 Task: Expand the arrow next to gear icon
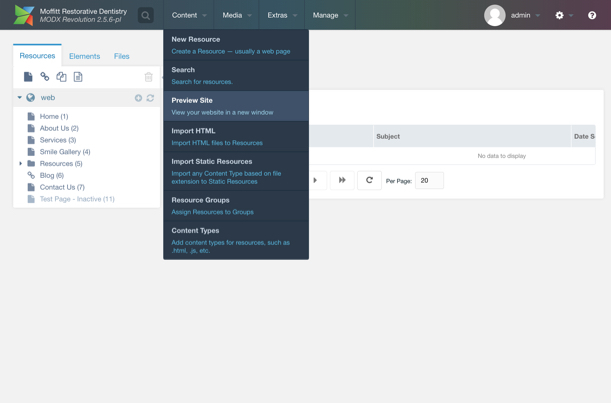point(571,16)
